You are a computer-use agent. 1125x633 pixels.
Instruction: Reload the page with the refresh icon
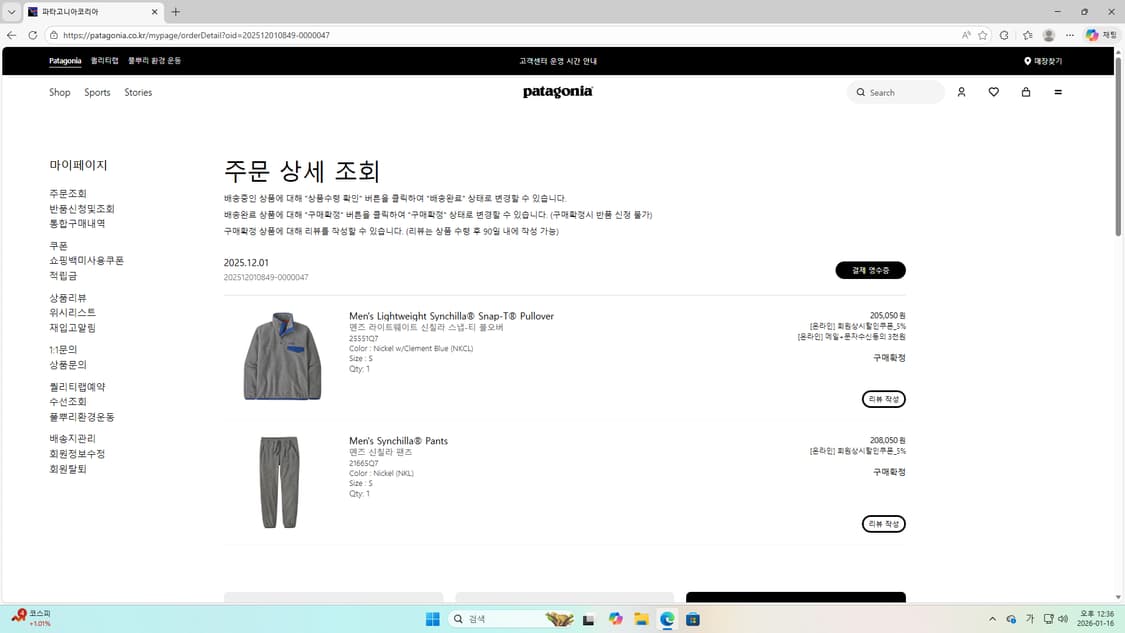pyautogui.click(x=33, y=34)
